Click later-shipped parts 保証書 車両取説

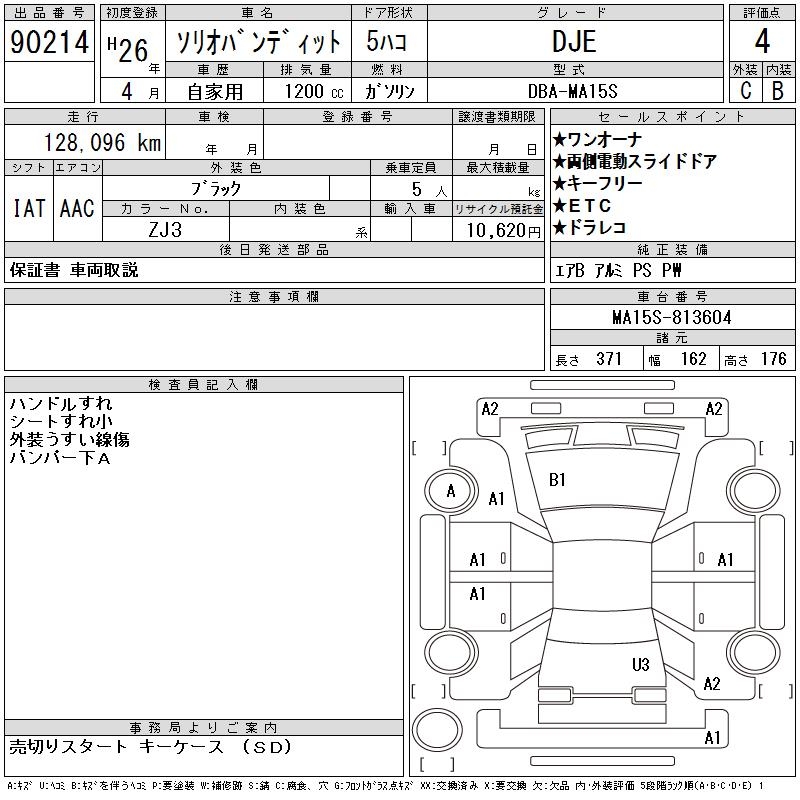pyautogui.click(x=74, y=270)
